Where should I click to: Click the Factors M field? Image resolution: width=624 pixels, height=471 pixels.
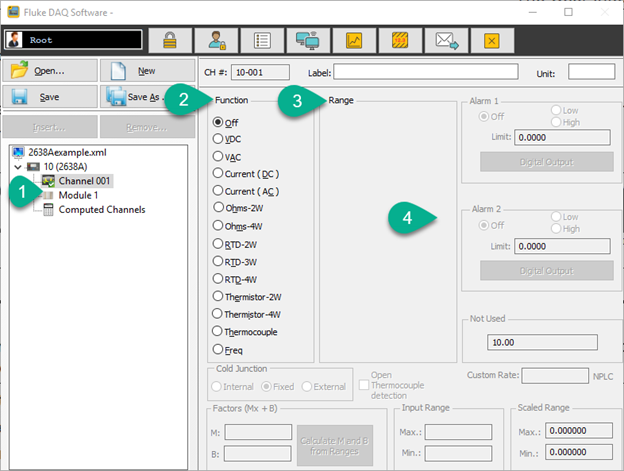258,432
